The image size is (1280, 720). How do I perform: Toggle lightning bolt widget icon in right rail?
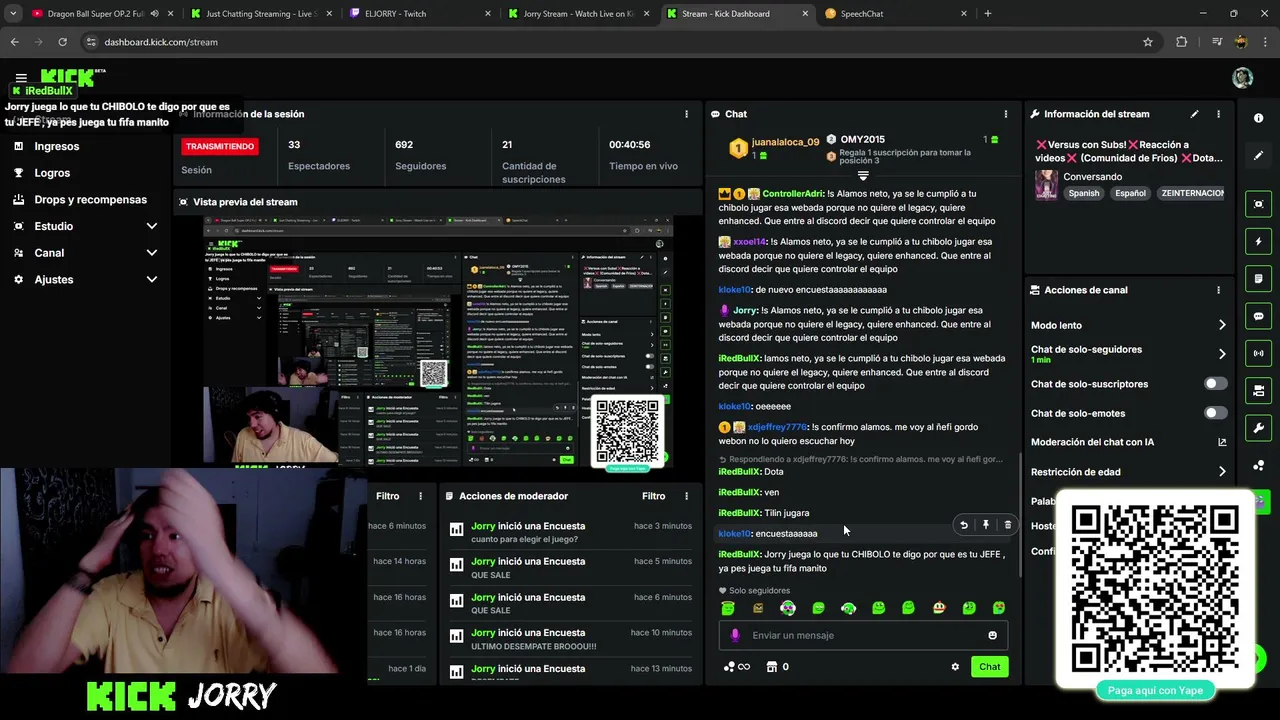[x=1258, y=241]
